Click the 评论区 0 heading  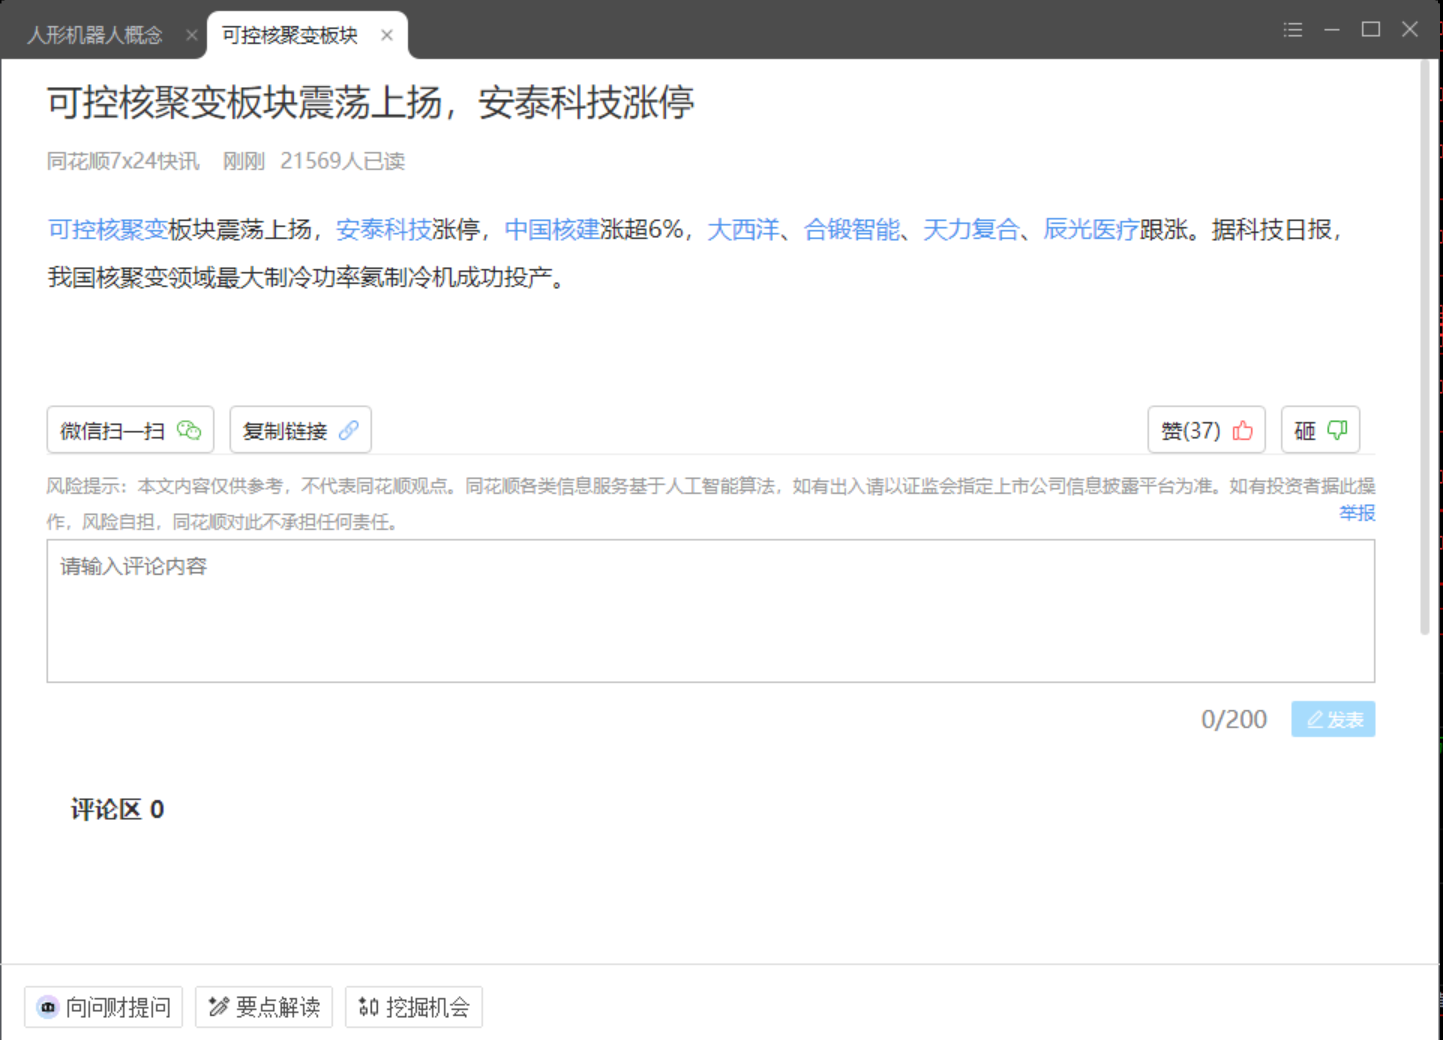pos(117,809)
